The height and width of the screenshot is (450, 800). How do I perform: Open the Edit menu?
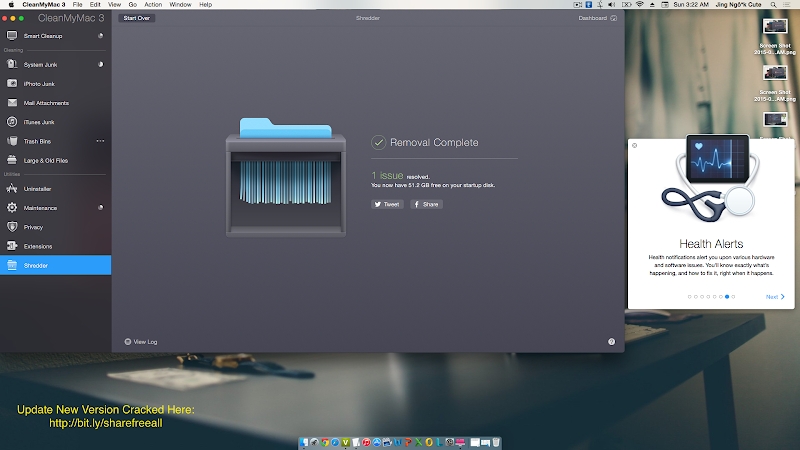tap(95, 5)
